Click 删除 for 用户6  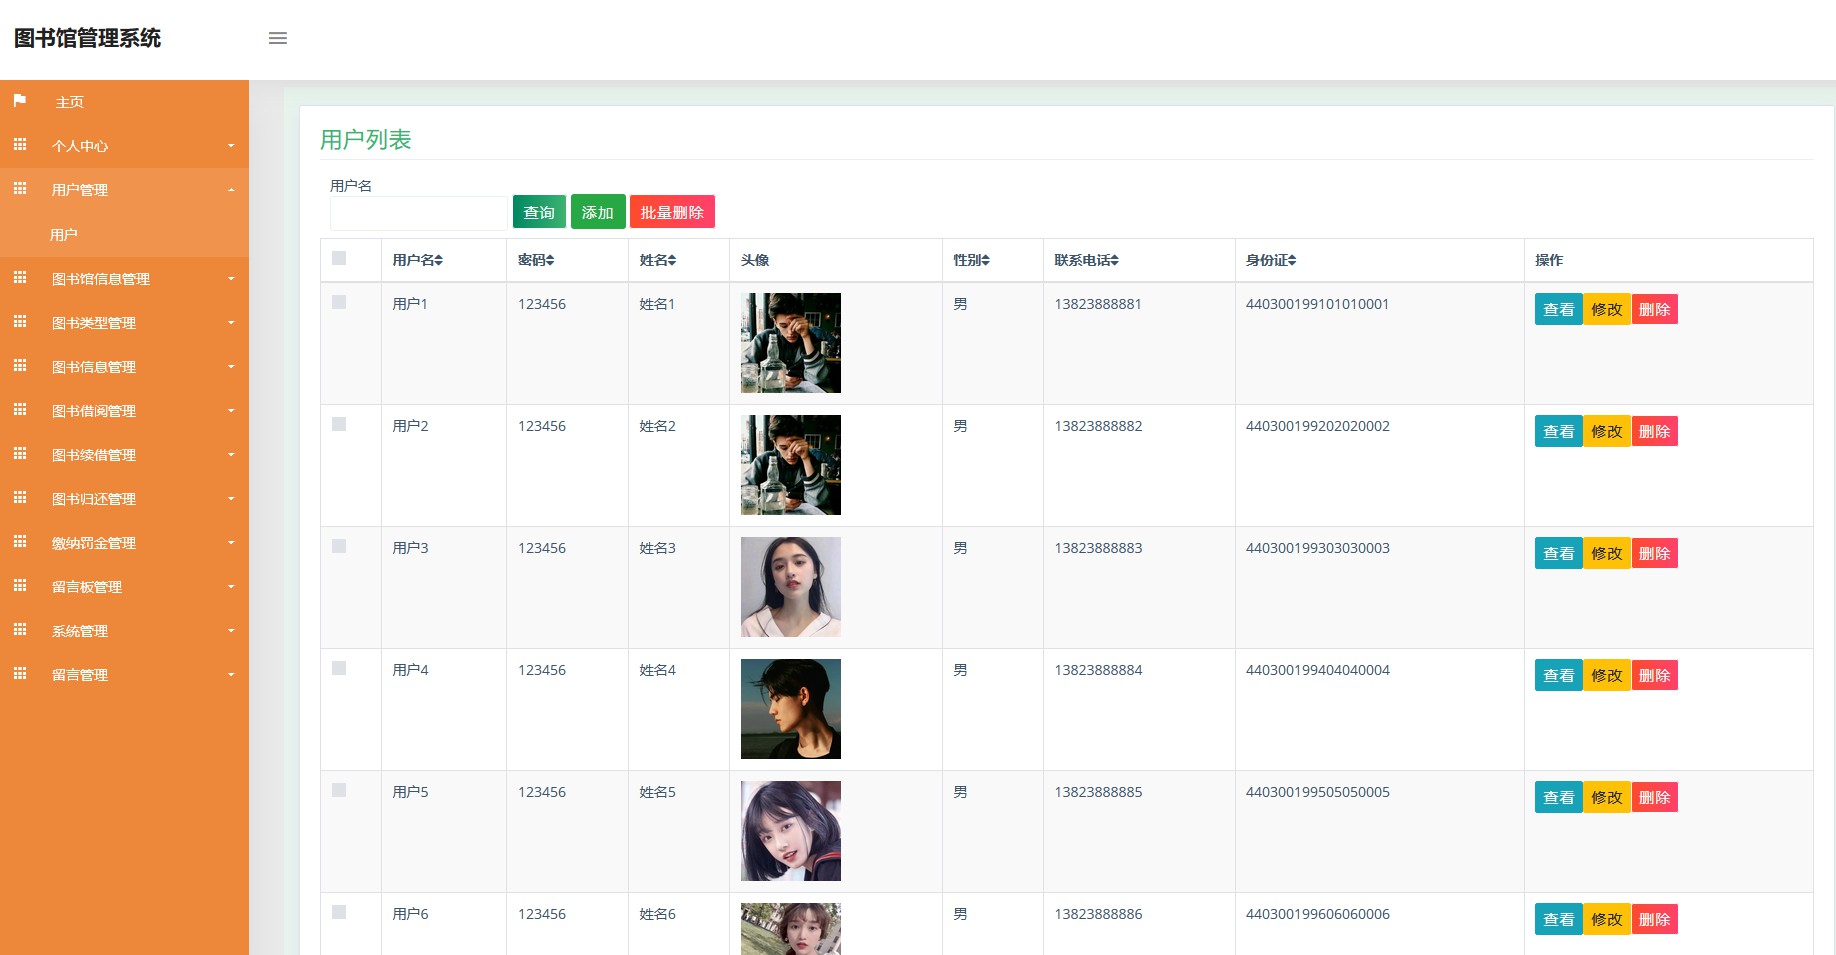click(x=1655, y=919)
